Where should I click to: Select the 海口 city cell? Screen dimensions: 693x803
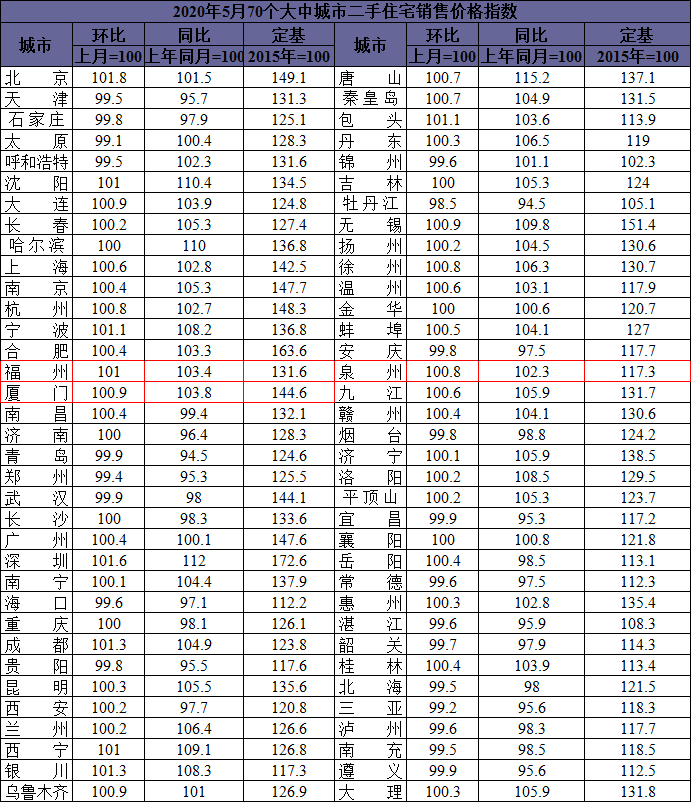tap(36, 603)
